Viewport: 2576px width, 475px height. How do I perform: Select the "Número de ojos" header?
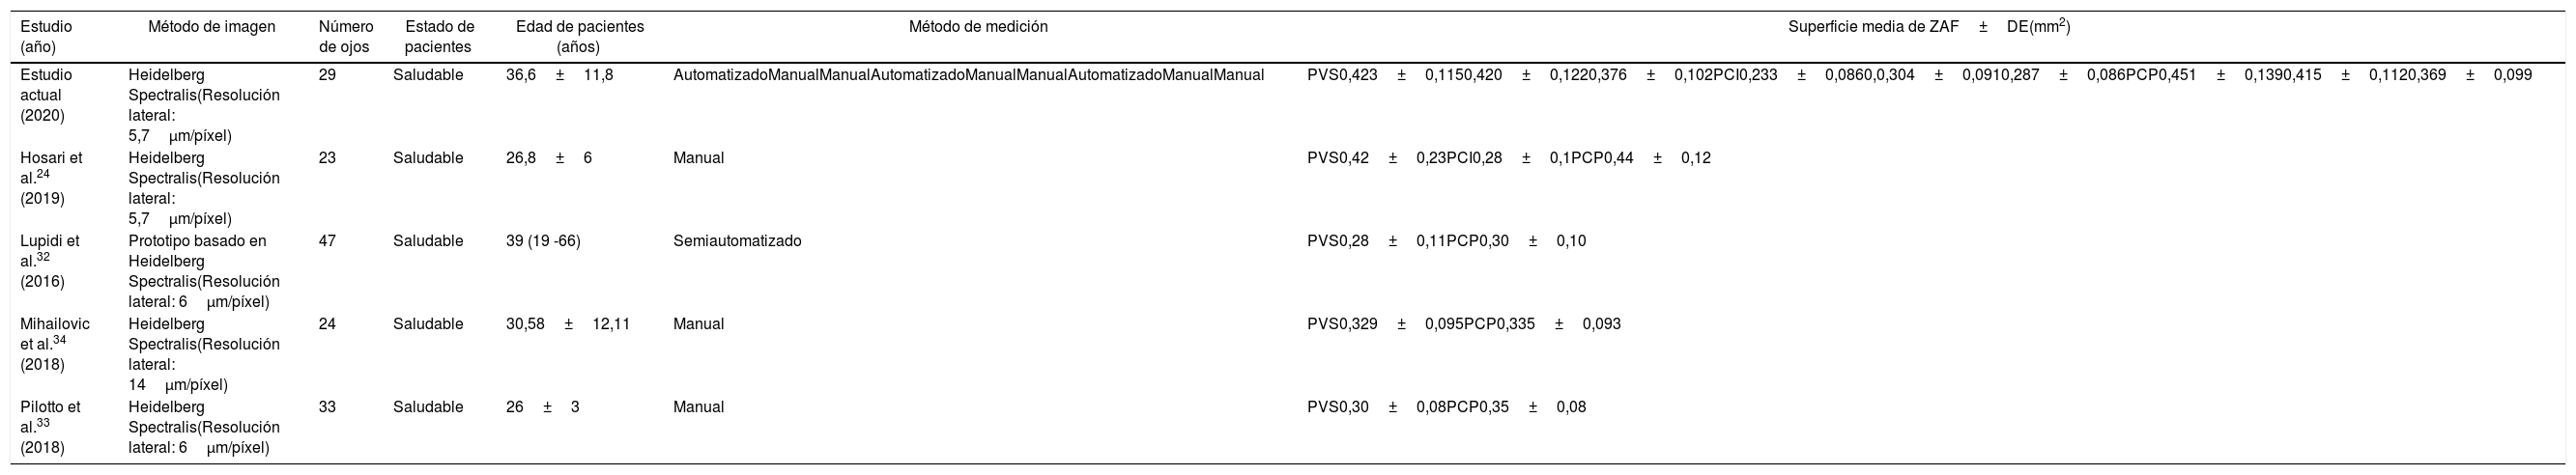pyautogui.click(x=345, y=37)
